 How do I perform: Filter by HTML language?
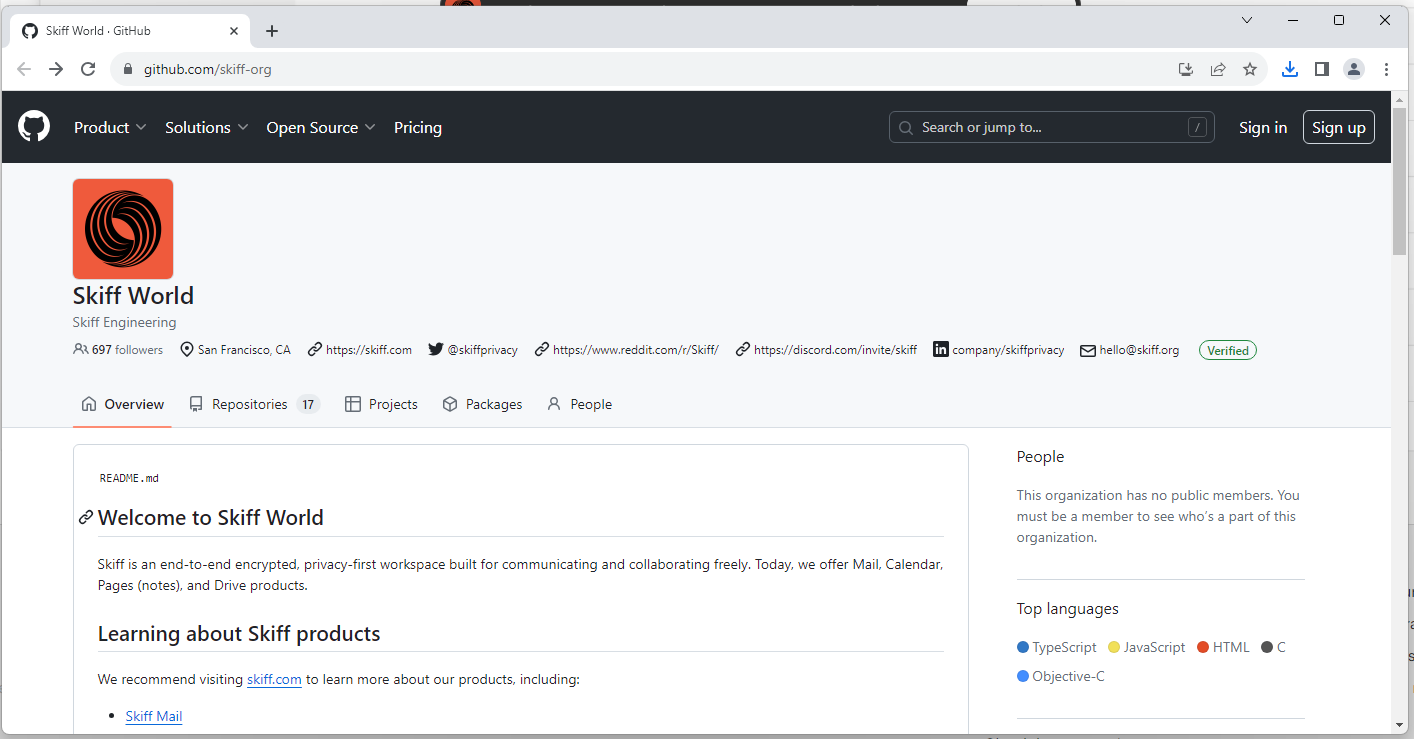(1223, 647)
